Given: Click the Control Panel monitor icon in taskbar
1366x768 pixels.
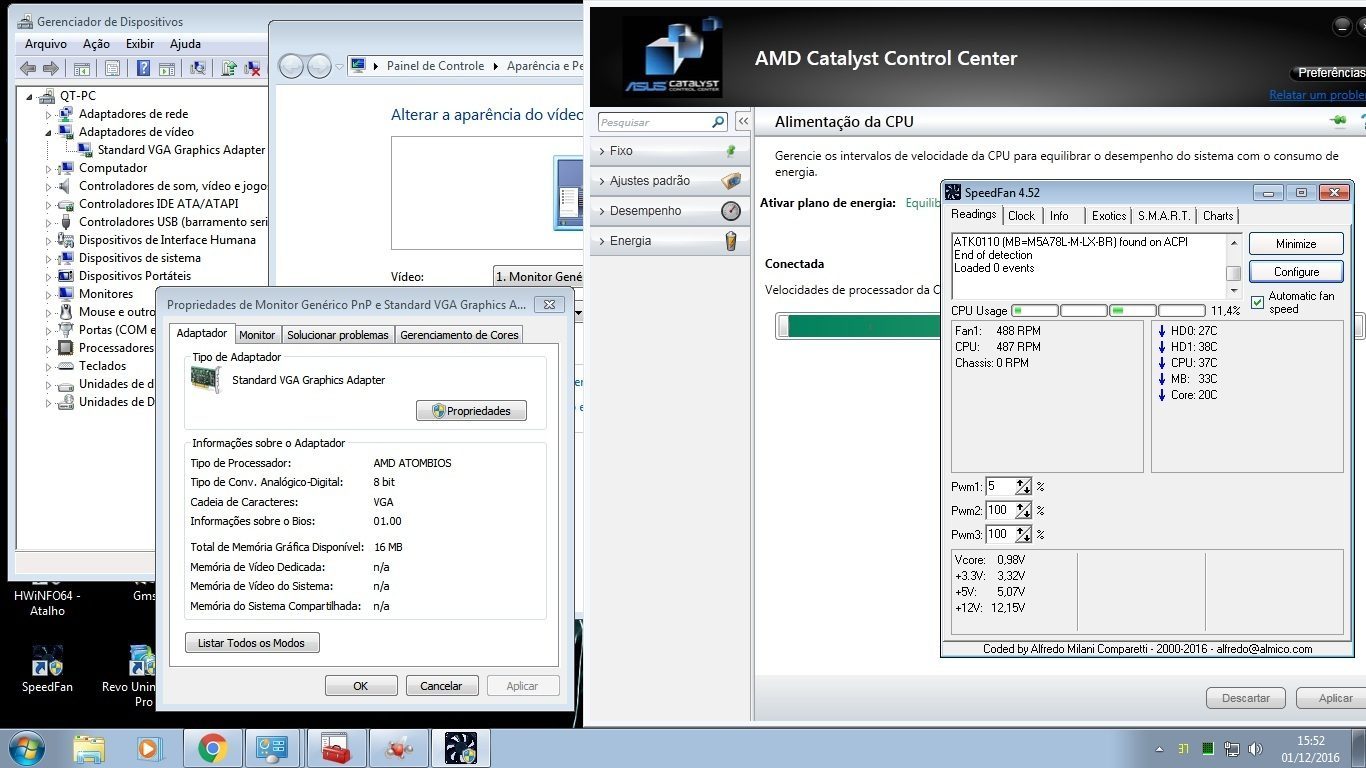Looking at the screenshot, I should [272, 748].
